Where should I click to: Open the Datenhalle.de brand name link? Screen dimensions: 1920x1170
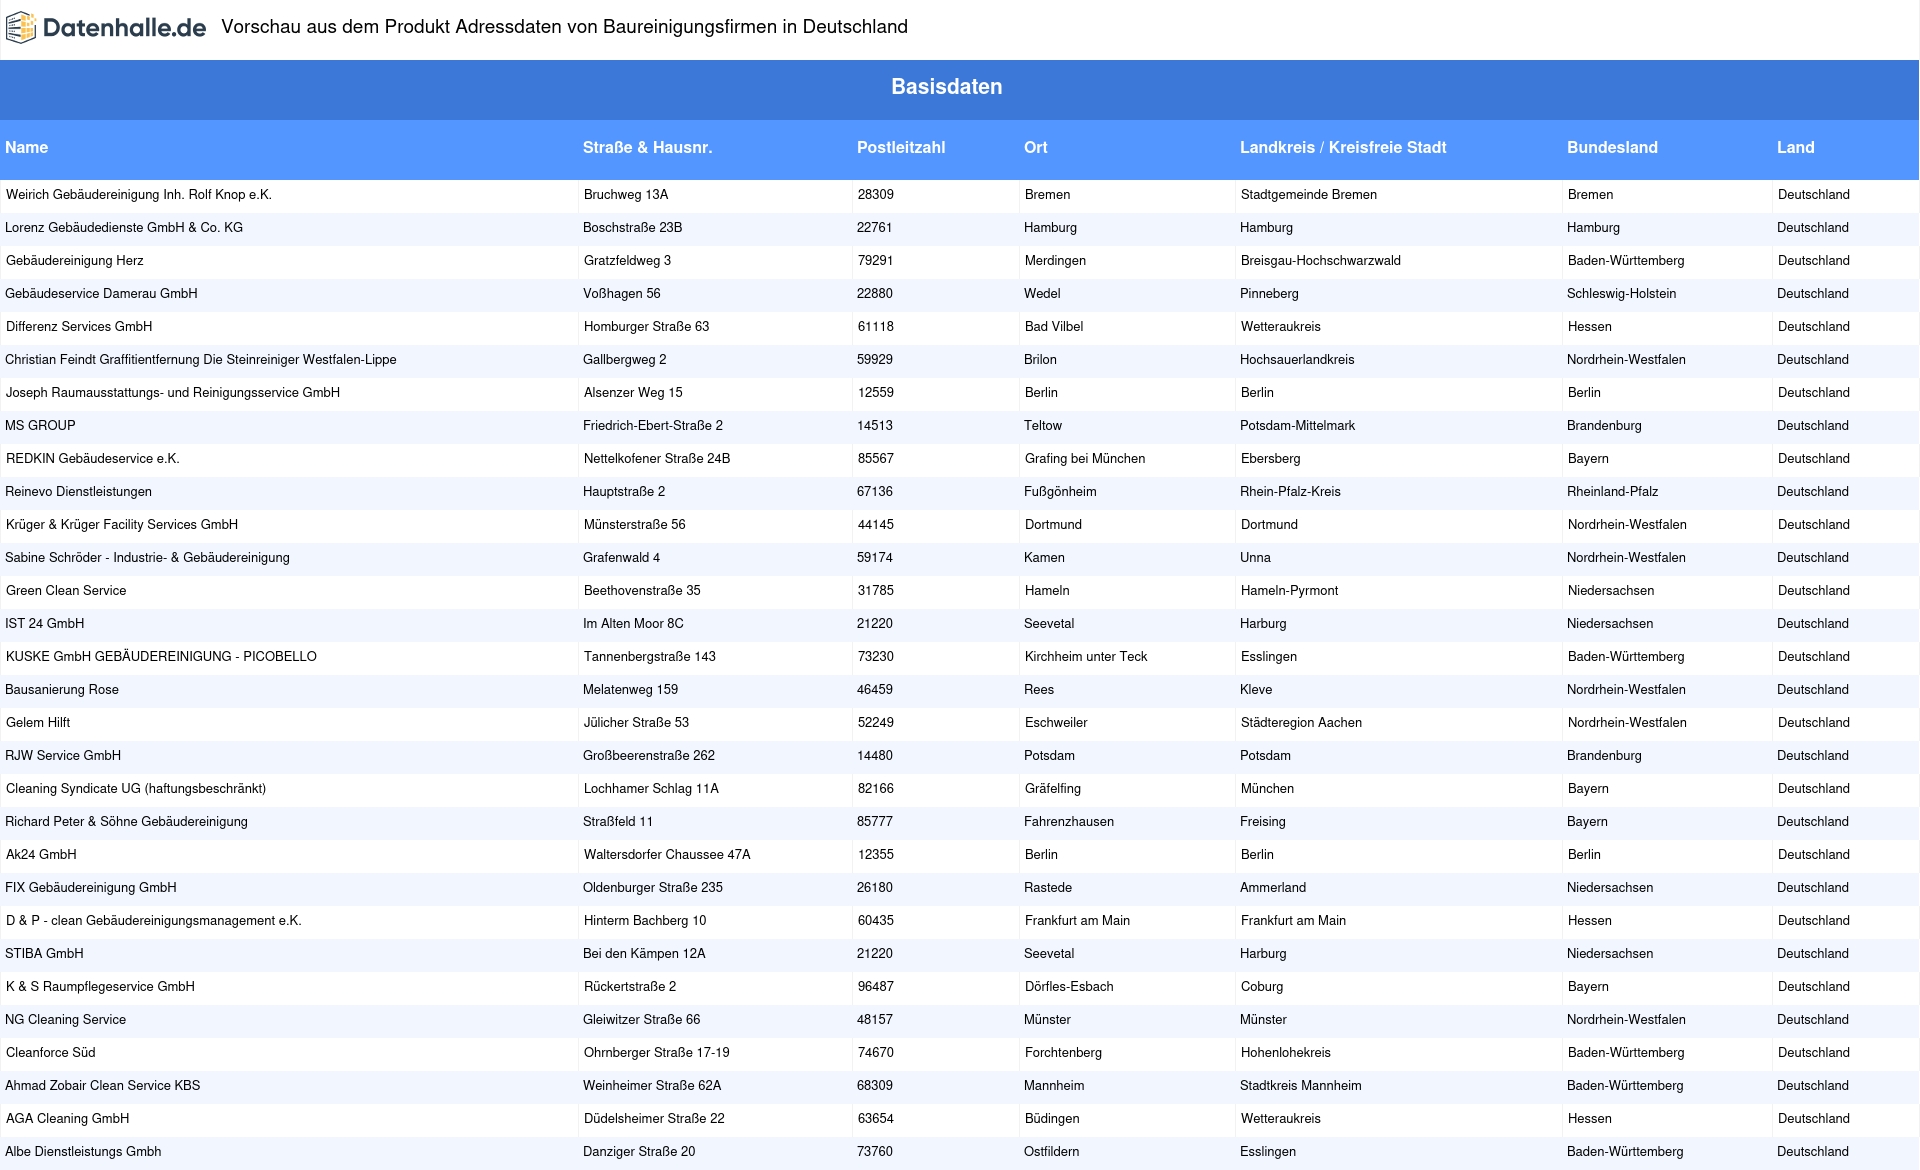pos(124,28)
